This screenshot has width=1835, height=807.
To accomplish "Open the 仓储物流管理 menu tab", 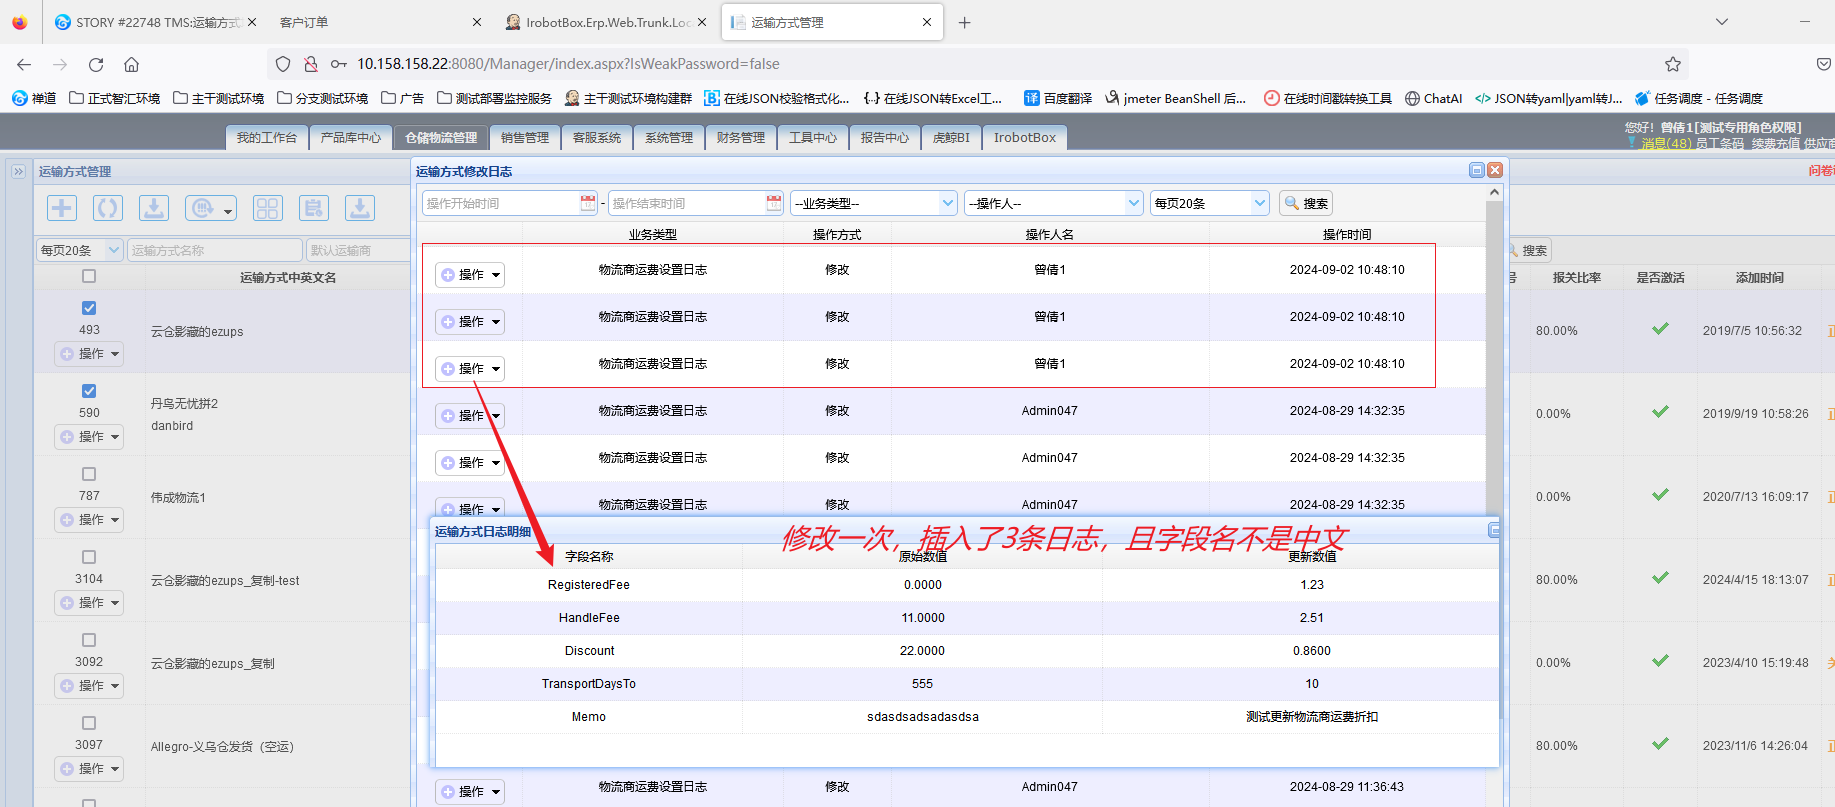I will click(x=441, y=138).
